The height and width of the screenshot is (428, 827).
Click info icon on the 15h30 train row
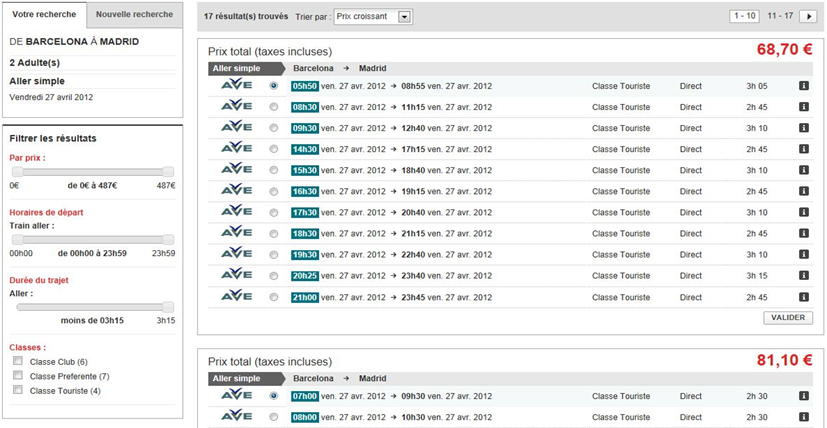[x=803, y=170]
